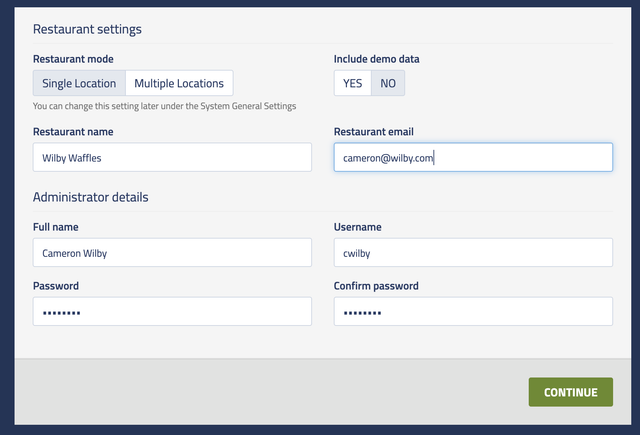Select the Username input containing cwilby
640x435 pixels.
coord(473,253)
